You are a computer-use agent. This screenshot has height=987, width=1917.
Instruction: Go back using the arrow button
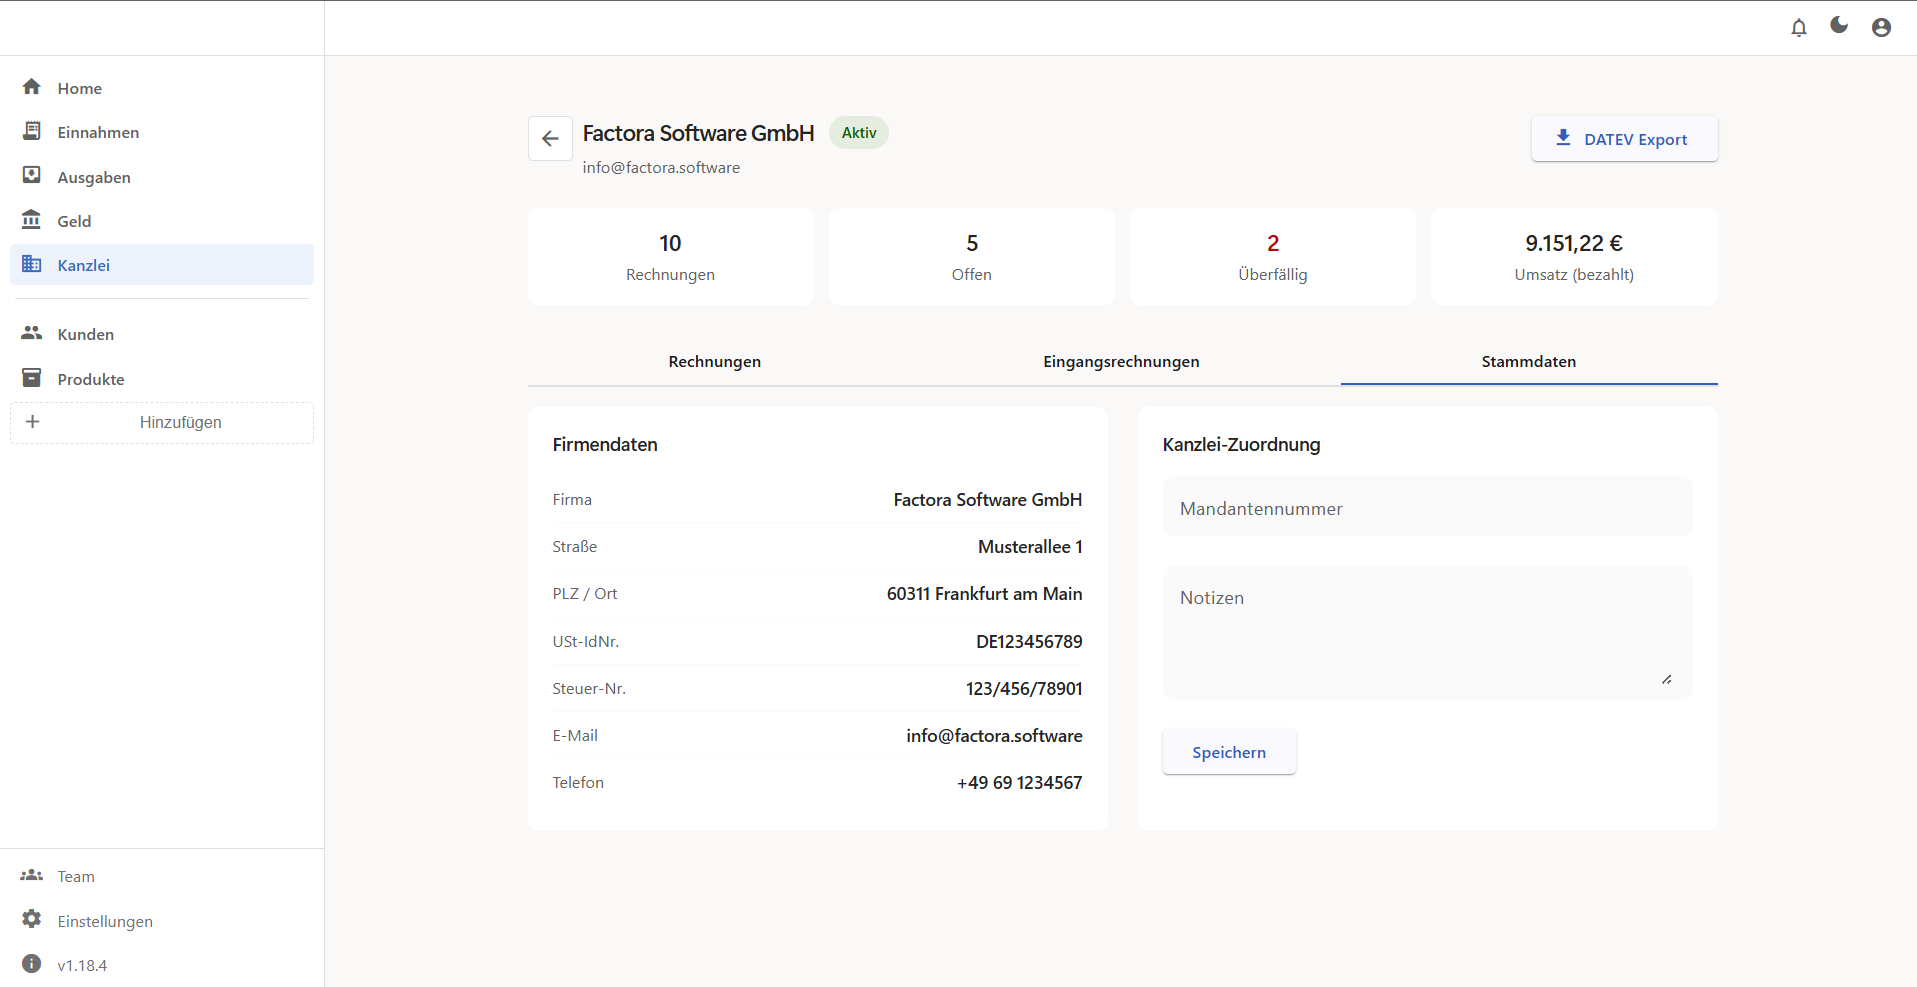tap(550, 138)
